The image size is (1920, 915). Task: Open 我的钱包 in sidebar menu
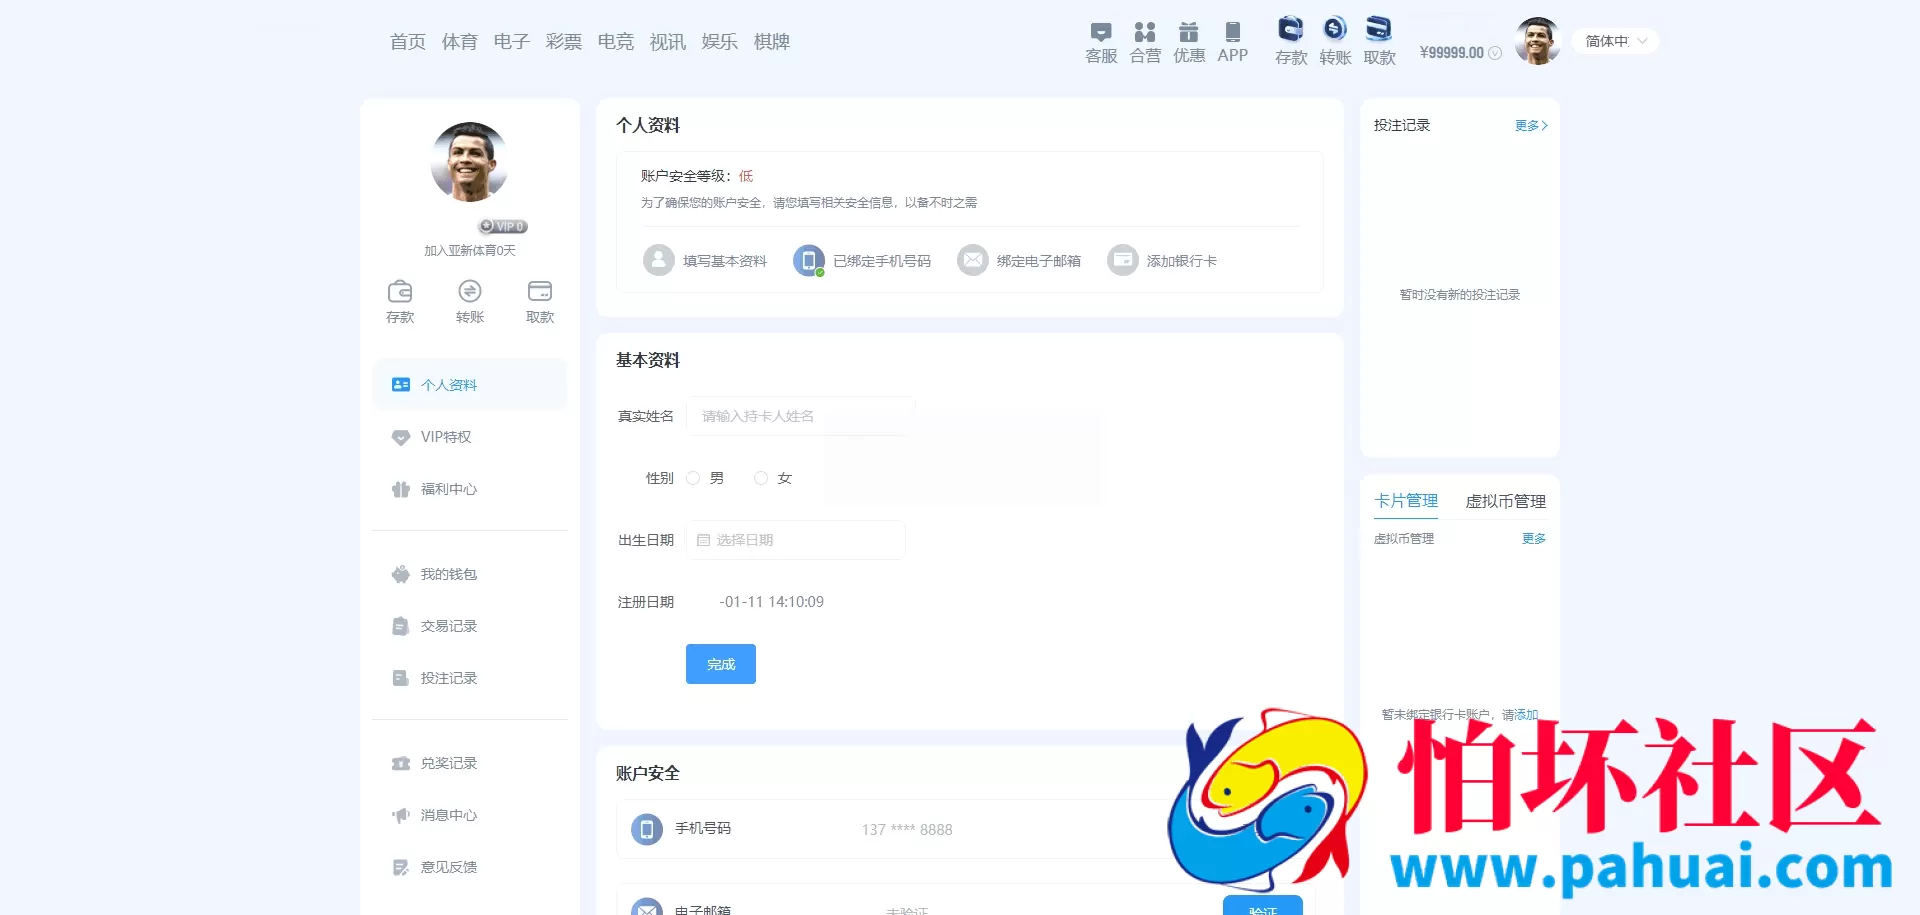coord(470,574)
